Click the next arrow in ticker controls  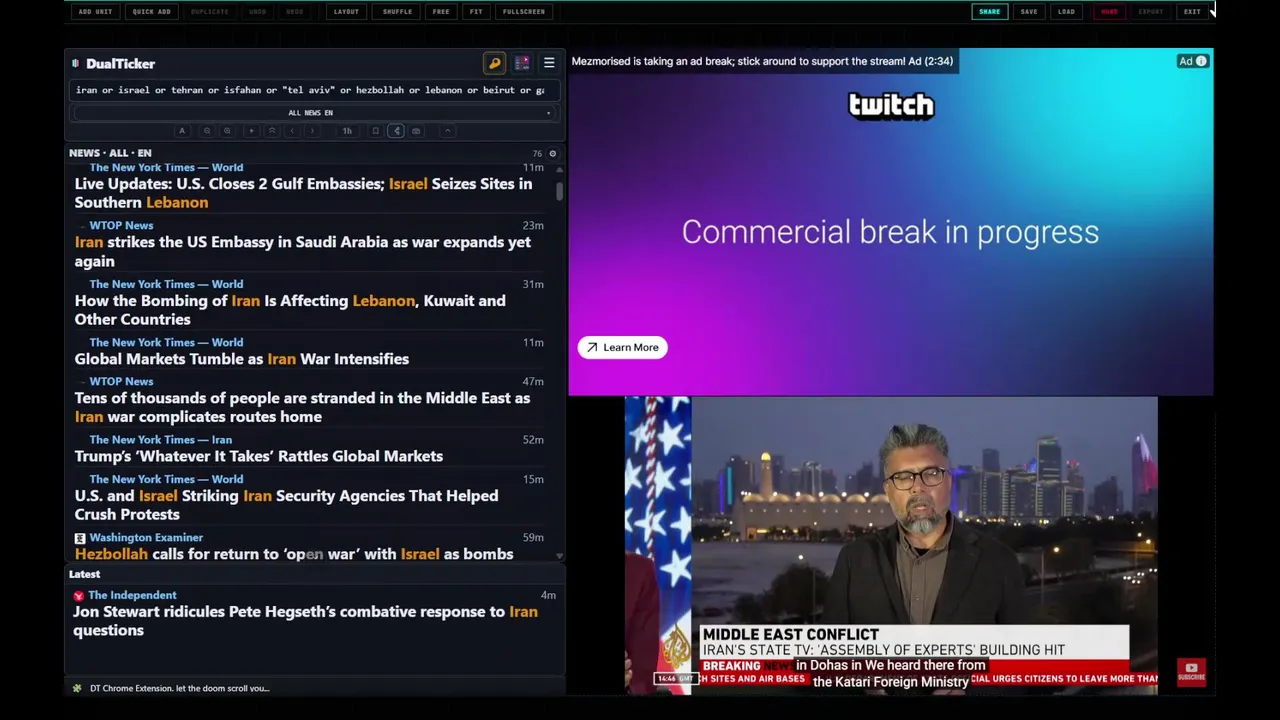[x=312, y=131]
